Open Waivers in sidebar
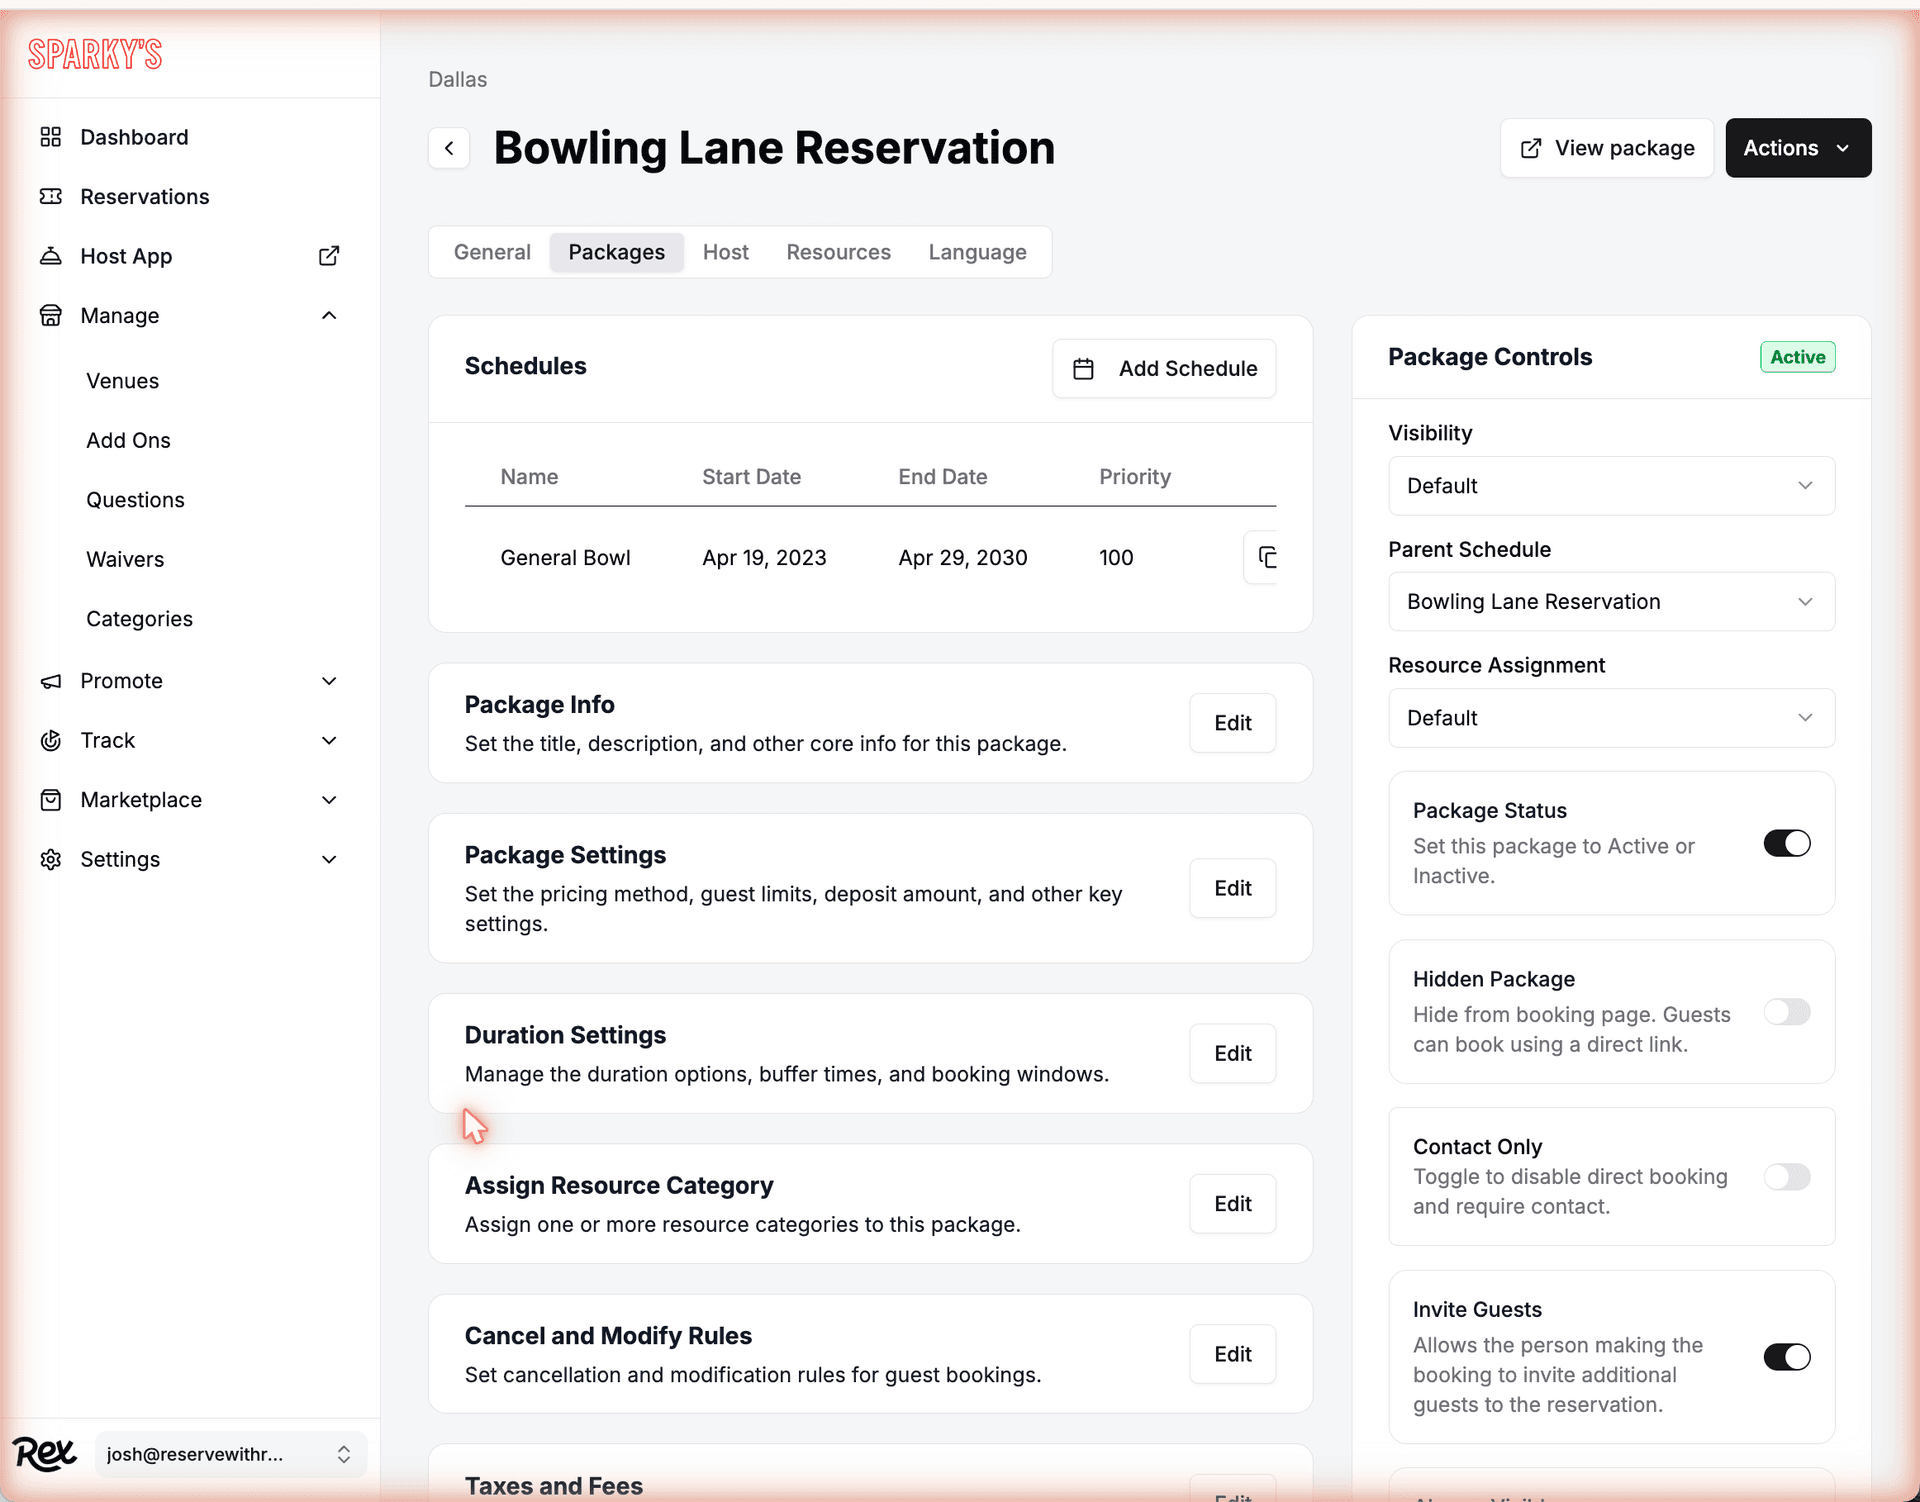 point(125,559)
